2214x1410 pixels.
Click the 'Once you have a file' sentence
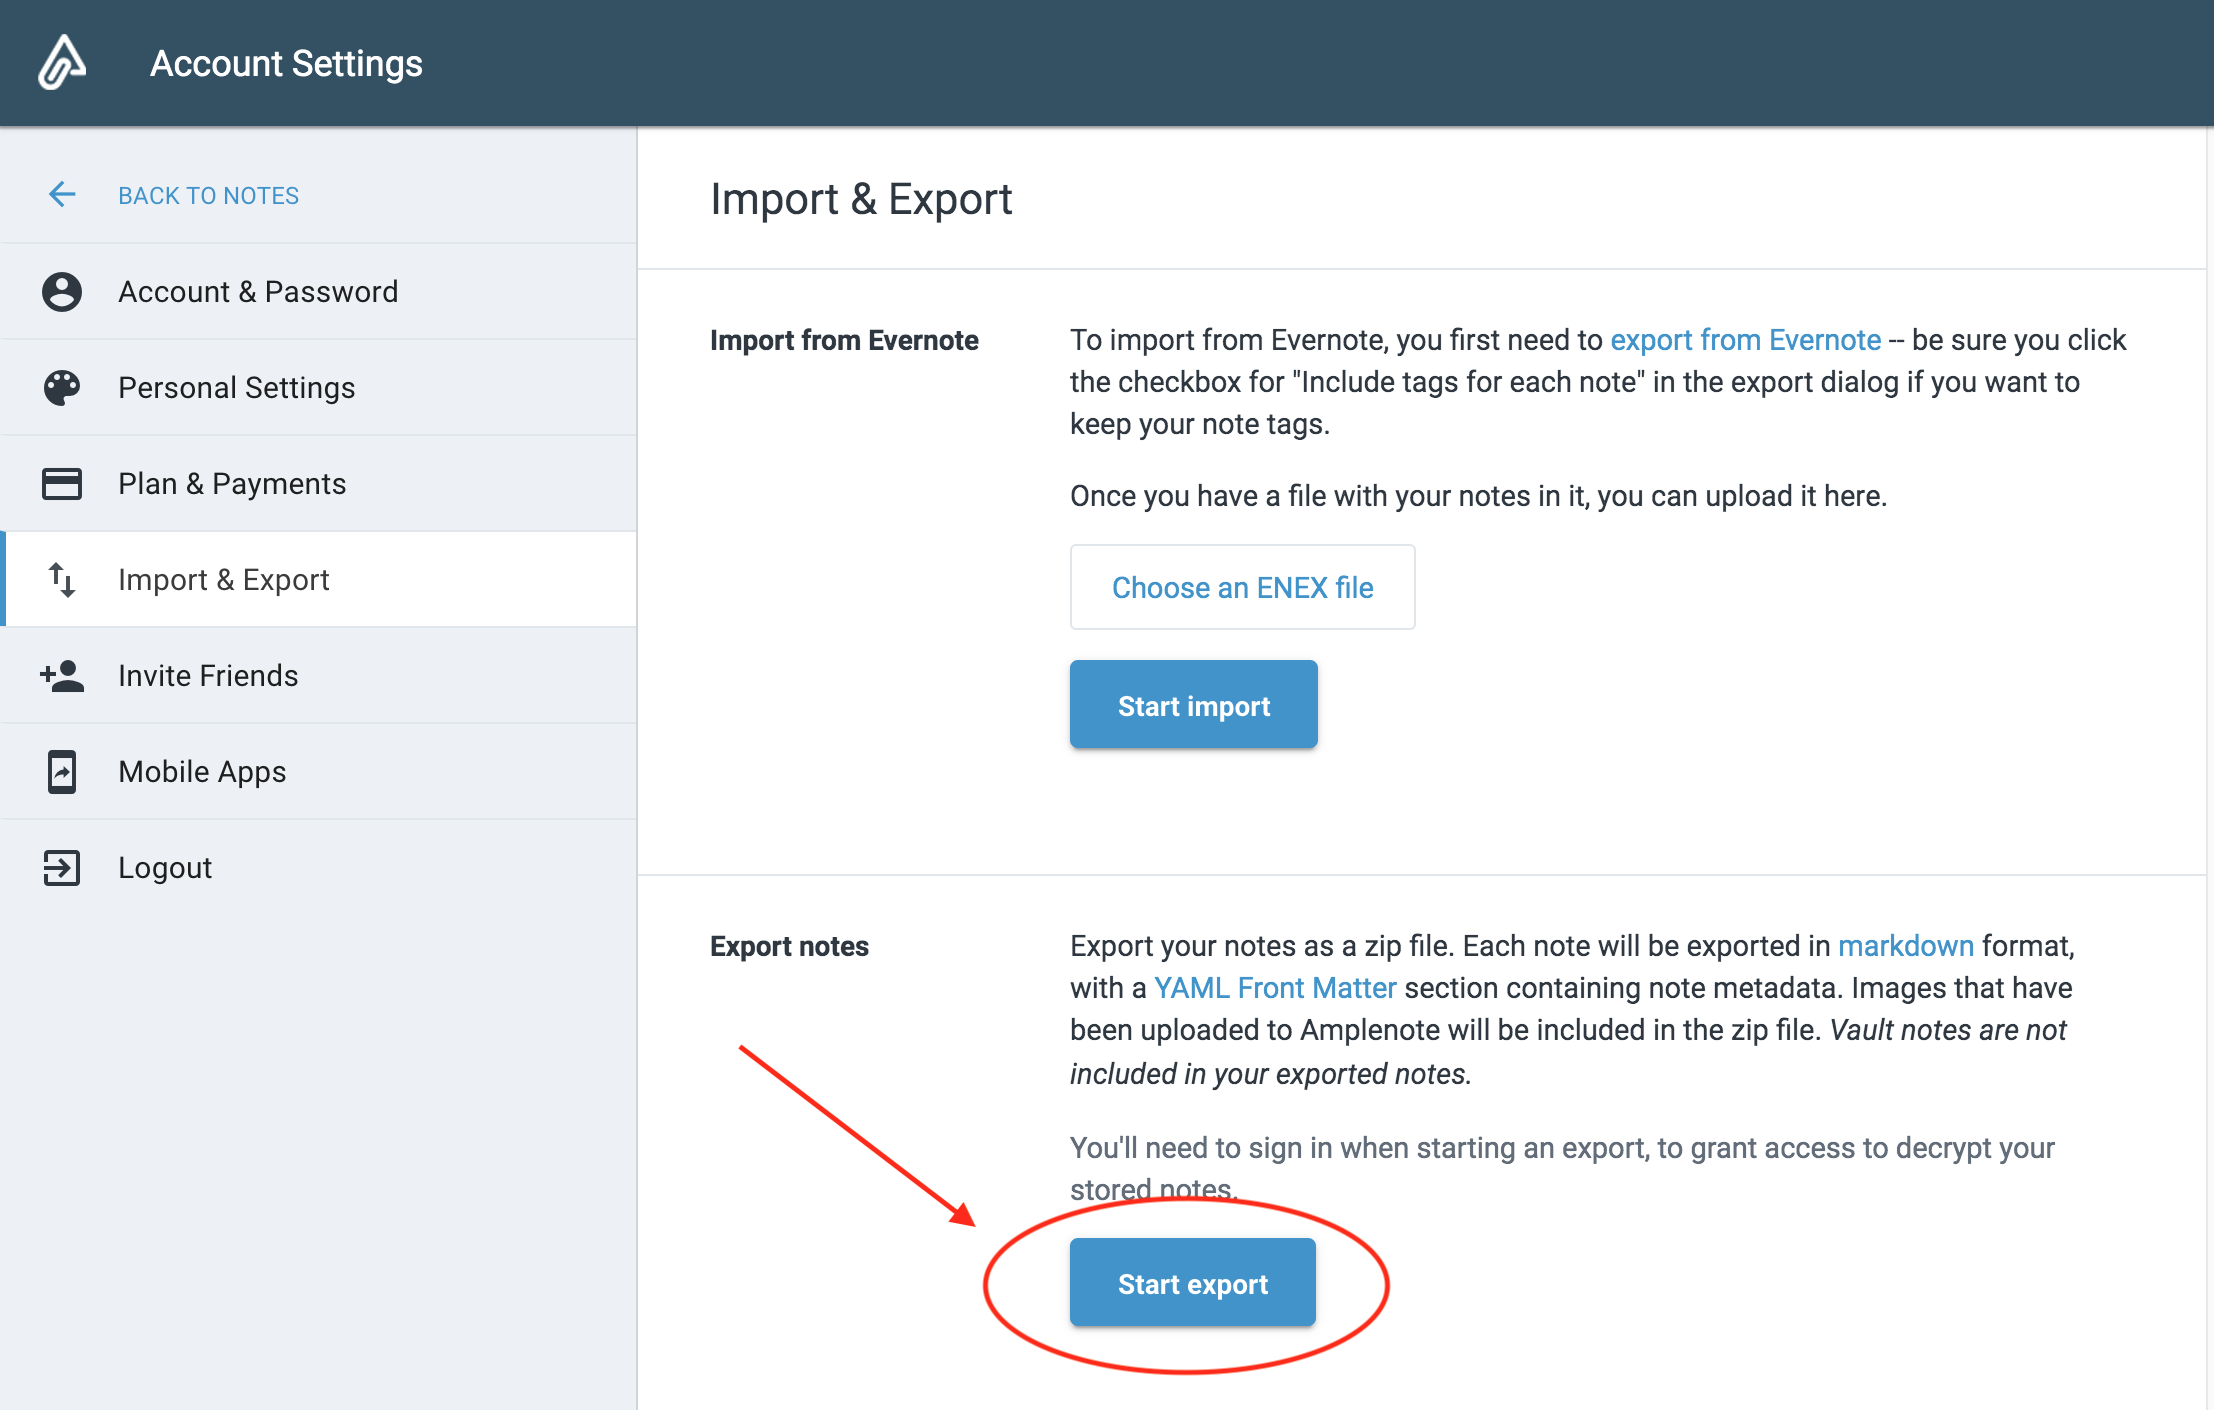[x=1478, y=496]
